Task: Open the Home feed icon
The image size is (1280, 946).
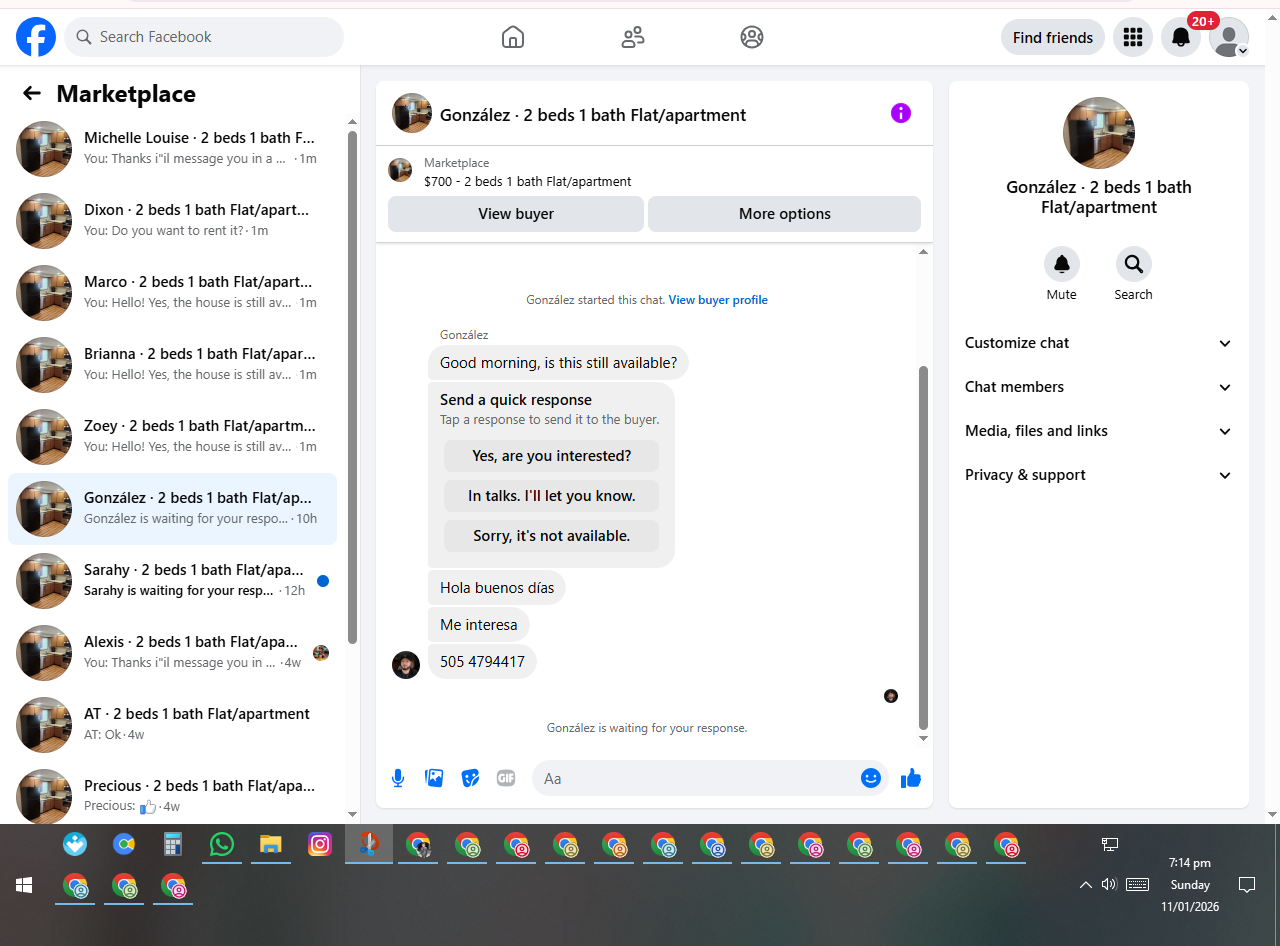Action: (512, 37)
